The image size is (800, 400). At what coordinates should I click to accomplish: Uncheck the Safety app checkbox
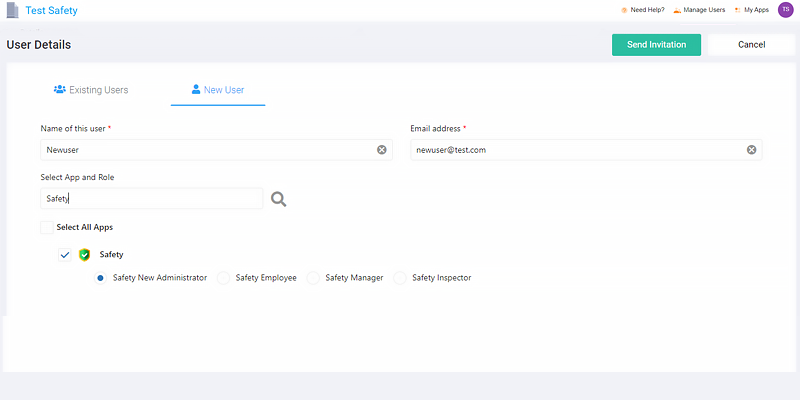[x=65, y=255]
